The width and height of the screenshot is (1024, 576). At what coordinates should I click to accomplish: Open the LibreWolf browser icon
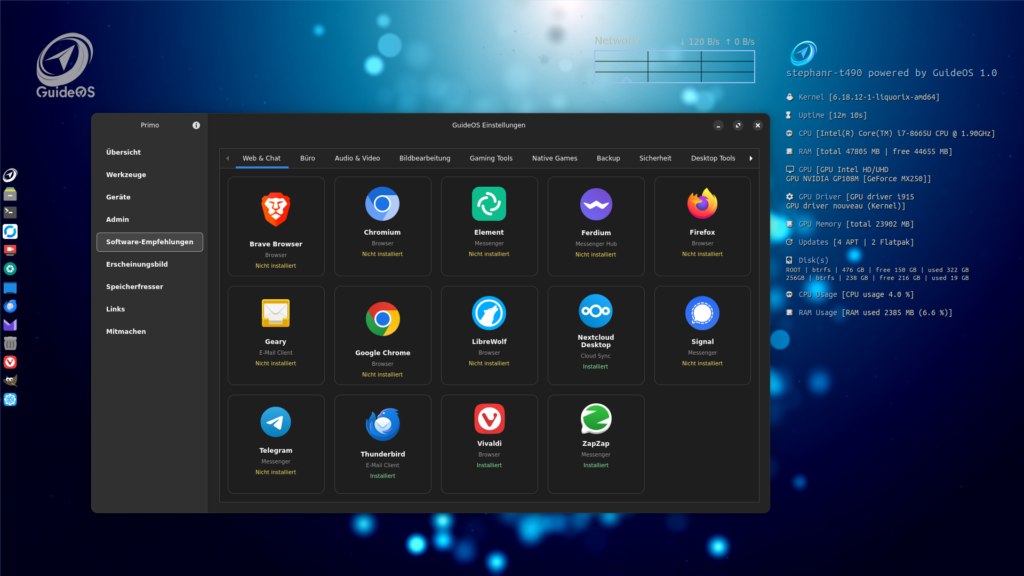point(488,313)
